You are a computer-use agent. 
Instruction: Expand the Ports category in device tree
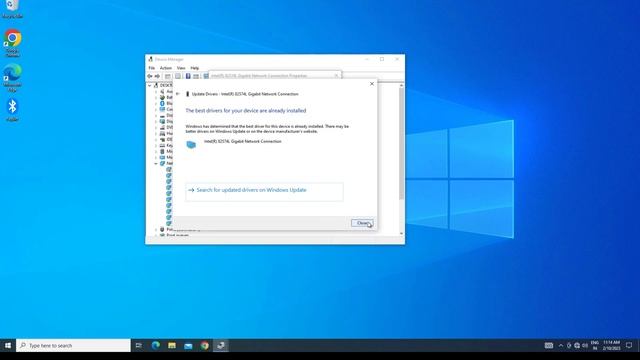[156, 229]
